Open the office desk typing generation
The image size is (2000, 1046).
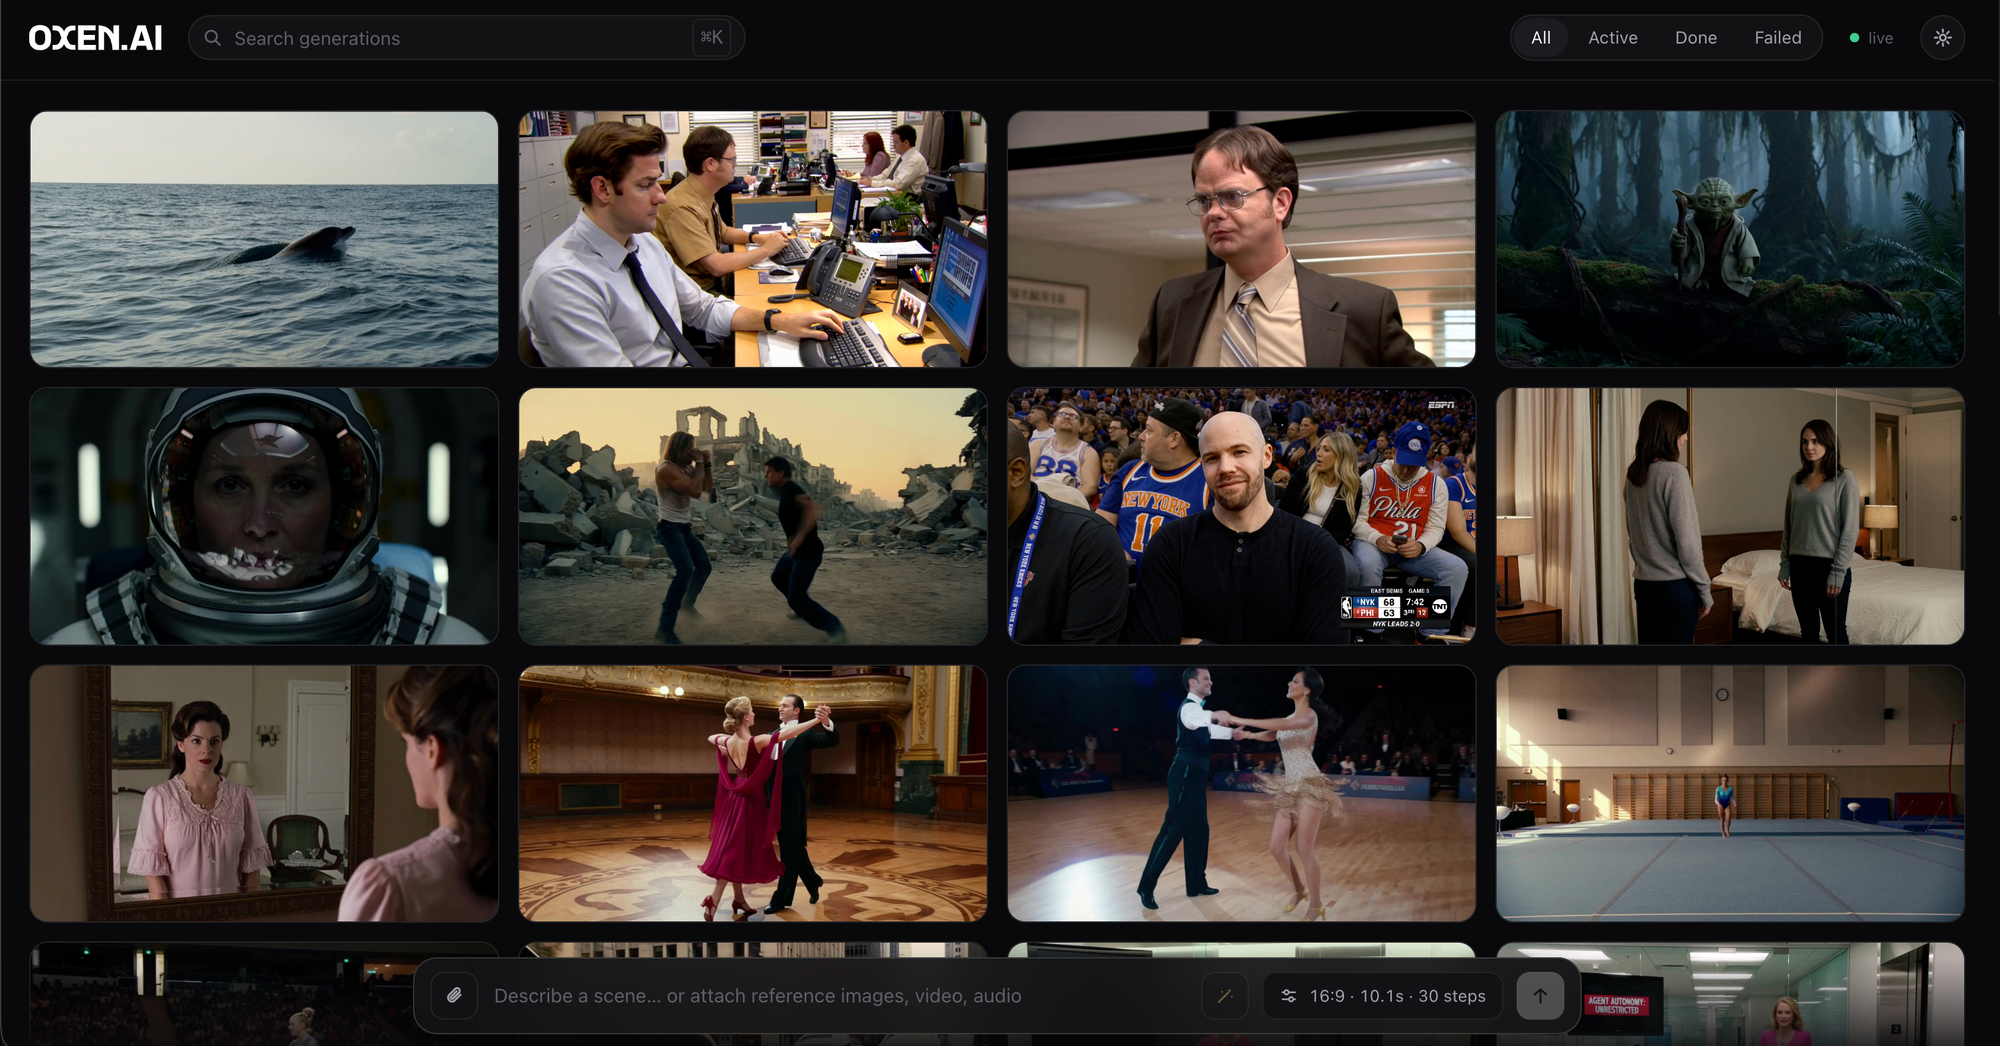pos(753,239)
